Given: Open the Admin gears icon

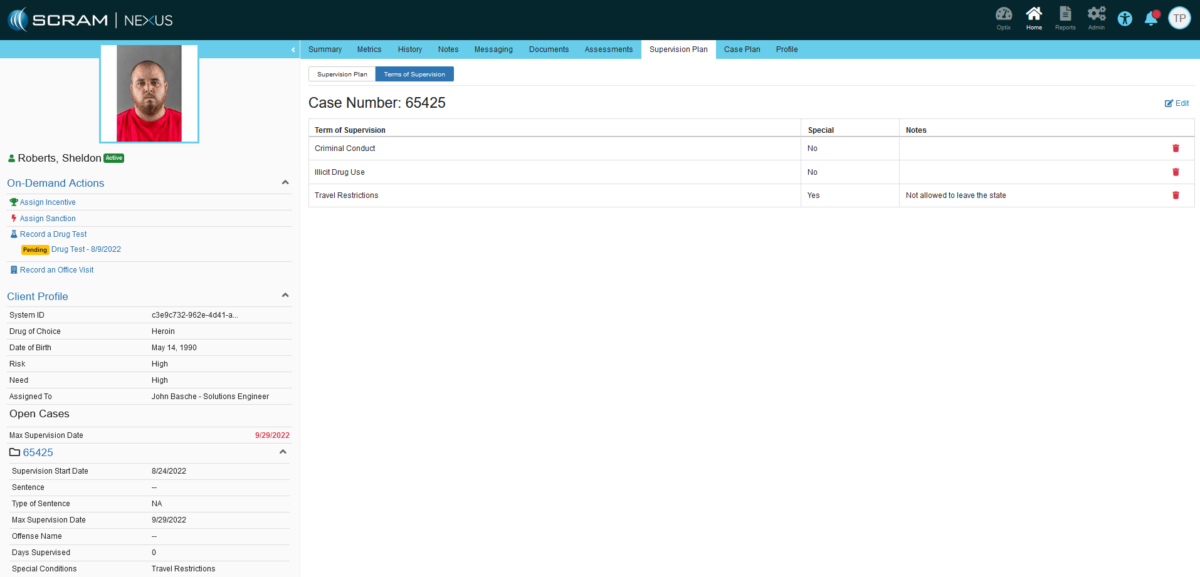Looking at the screenshot, I should 1096,17.
